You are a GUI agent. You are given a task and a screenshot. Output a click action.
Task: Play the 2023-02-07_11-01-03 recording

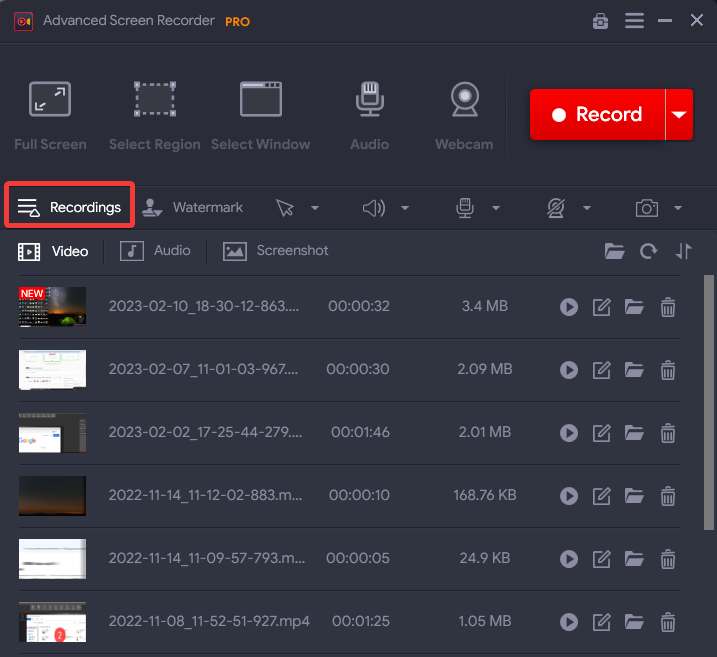[569, 370]
